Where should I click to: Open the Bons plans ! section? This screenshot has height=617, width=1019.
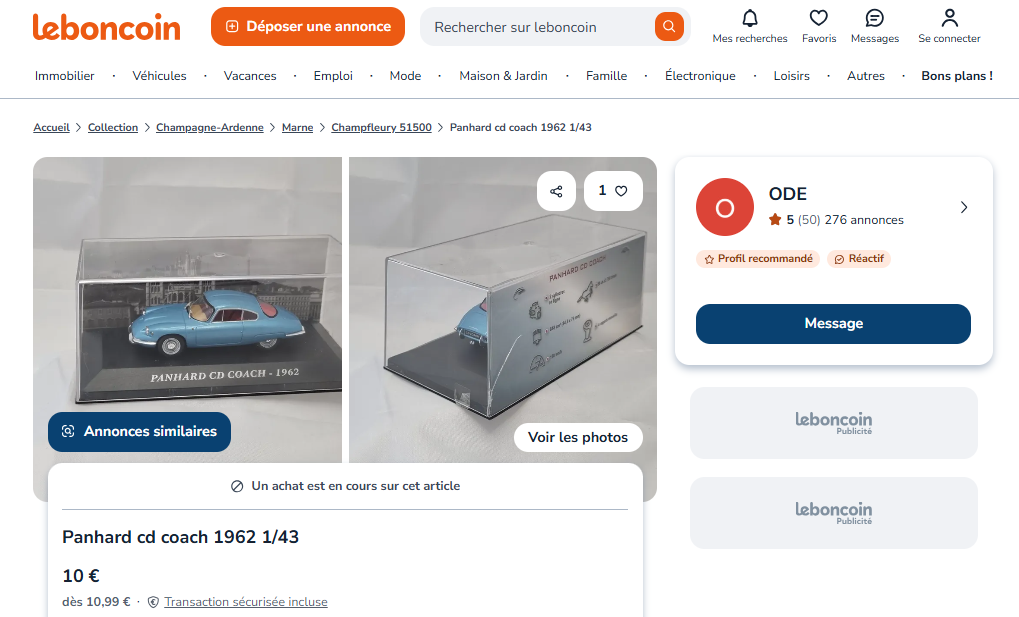click(x=957, y=76)
